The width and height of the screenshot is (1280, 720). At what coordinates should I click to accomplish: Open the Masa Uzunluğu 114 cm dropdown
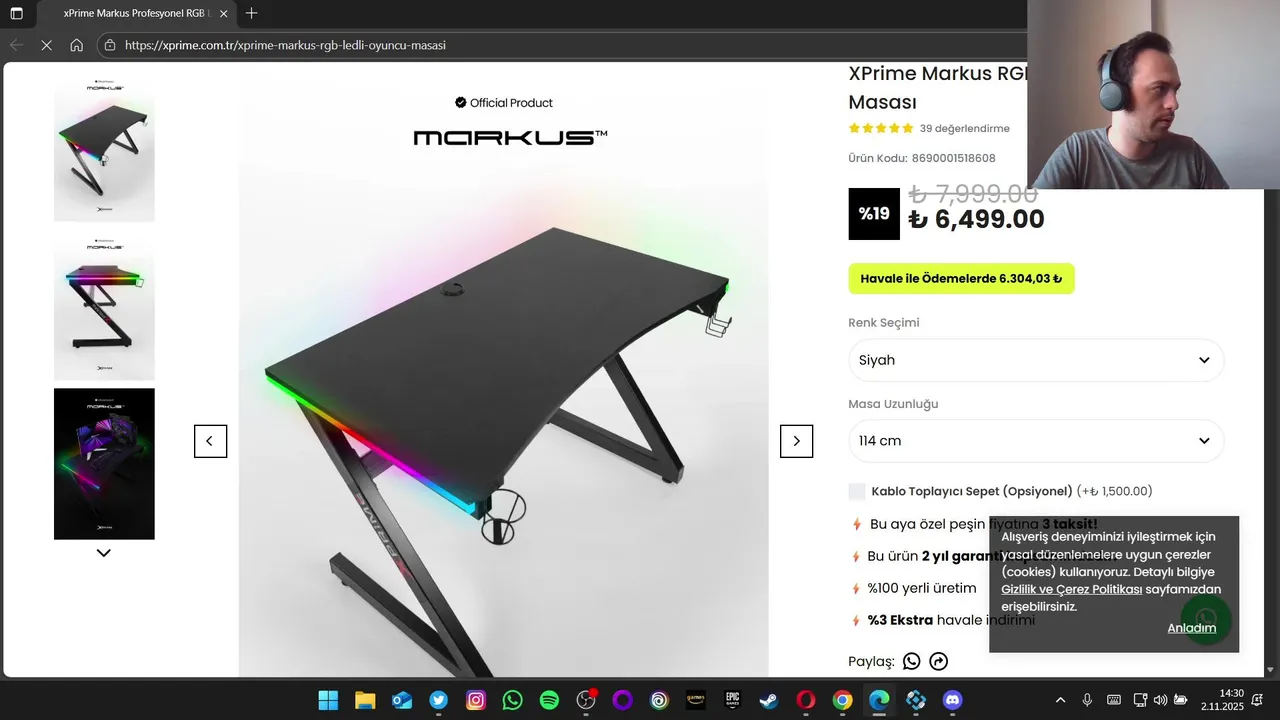tap(1036, 441)
